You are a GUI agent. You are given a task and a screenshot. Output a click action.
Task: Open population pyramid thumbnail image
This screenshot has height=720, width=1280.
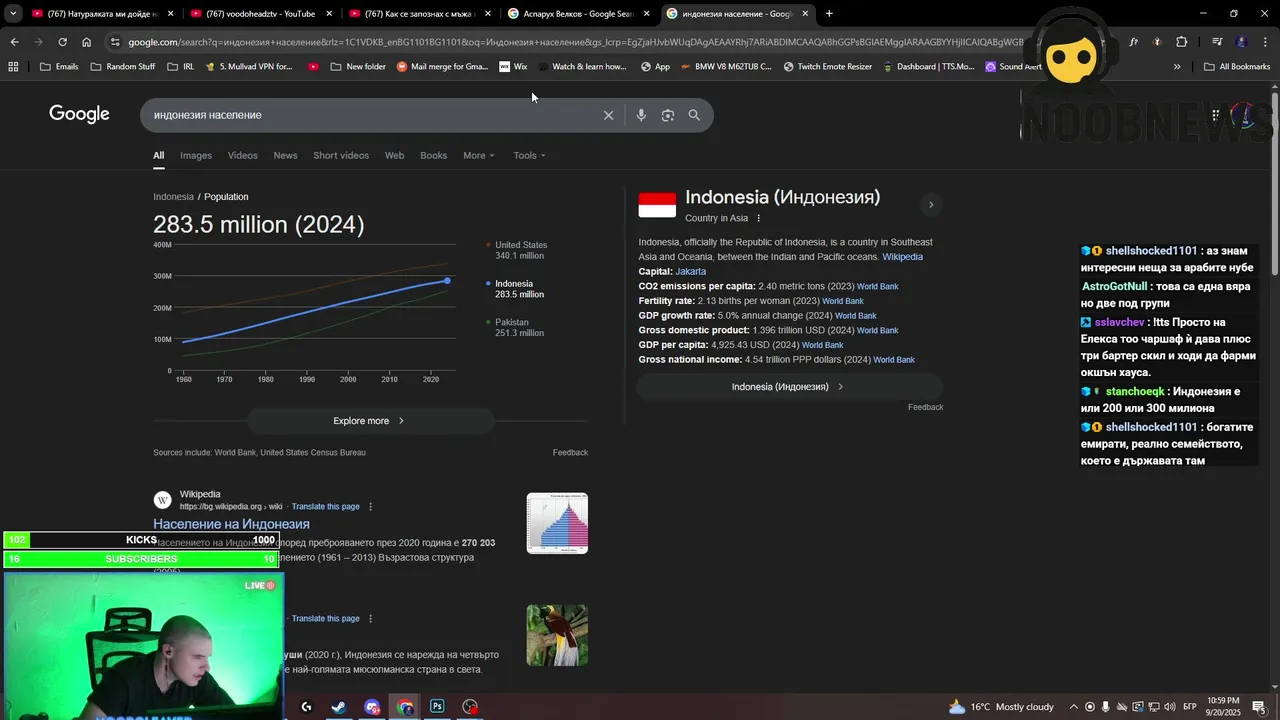coord(557,523)
